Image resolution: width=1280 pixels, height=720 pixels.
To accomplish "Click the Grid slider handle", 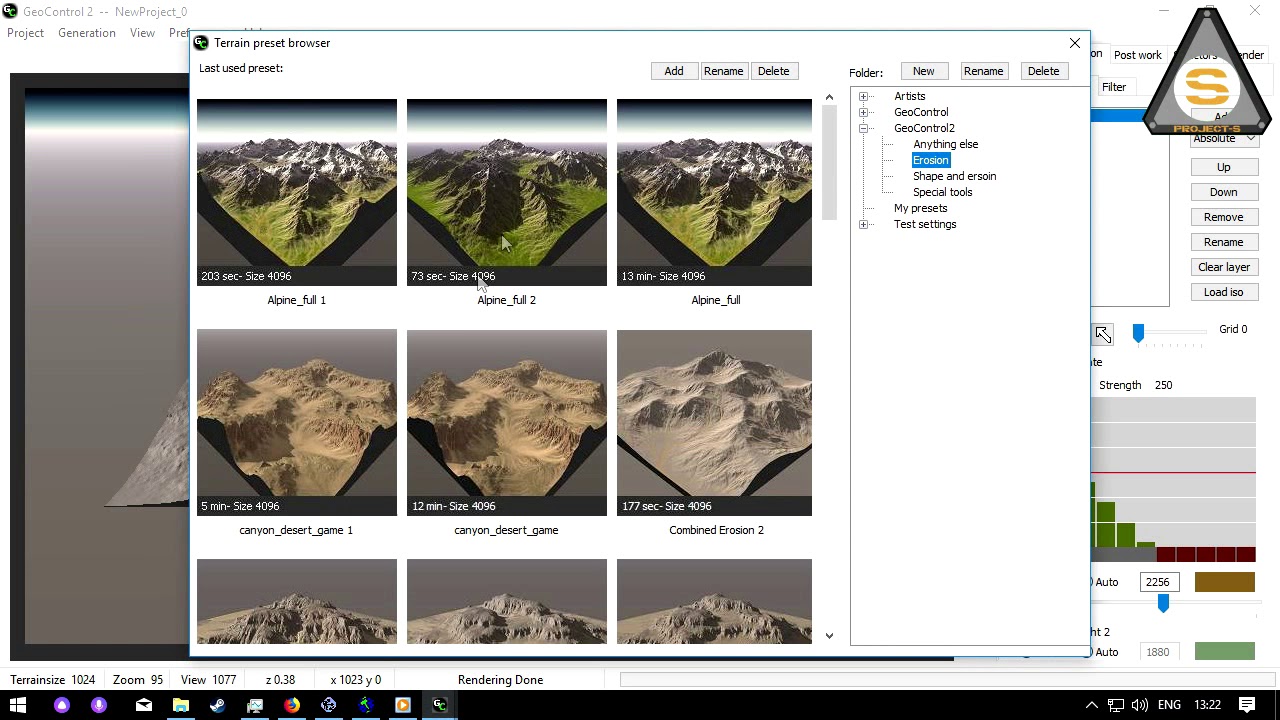I will pos(1138,333).
